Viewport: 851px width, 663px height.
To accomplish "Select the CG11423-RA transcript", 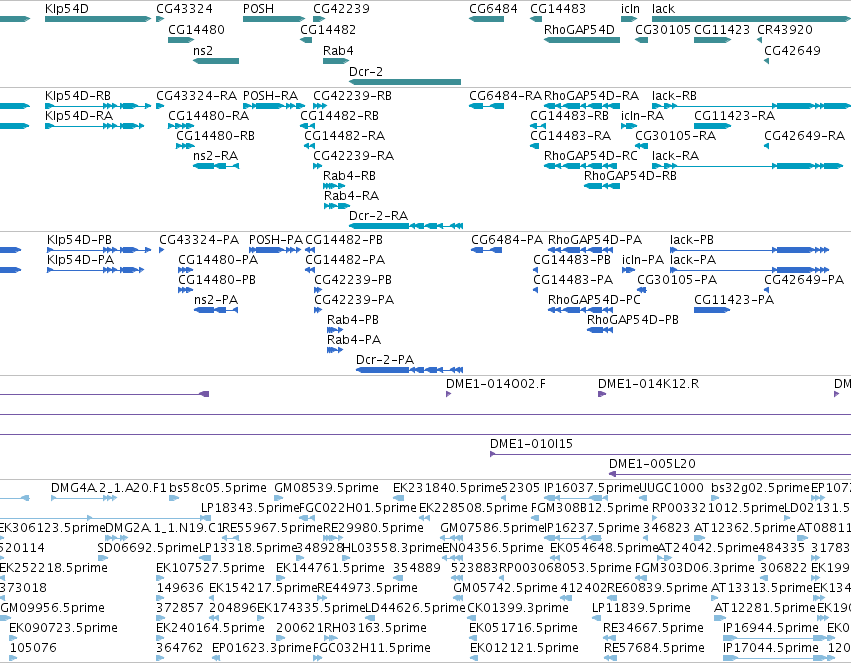I will [713, 126].
